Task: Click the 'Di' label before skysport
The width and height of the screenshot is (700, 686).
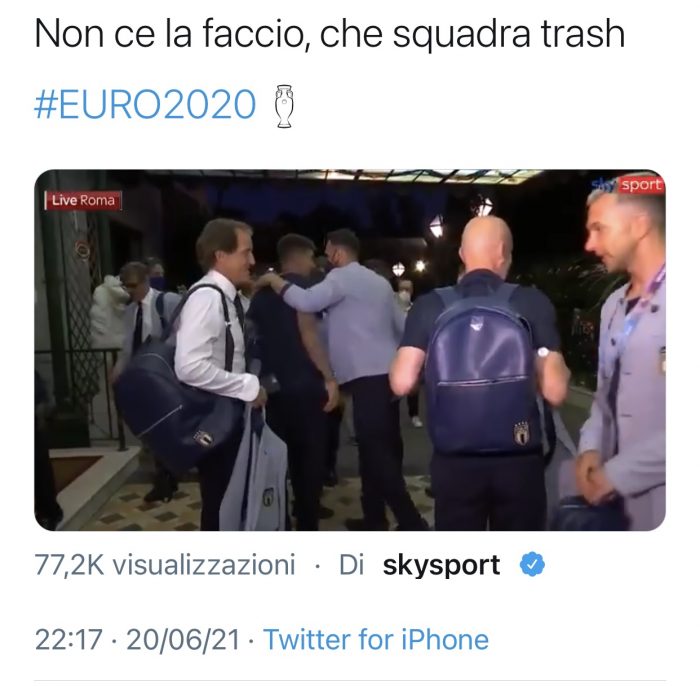Action: pos(352,565)
